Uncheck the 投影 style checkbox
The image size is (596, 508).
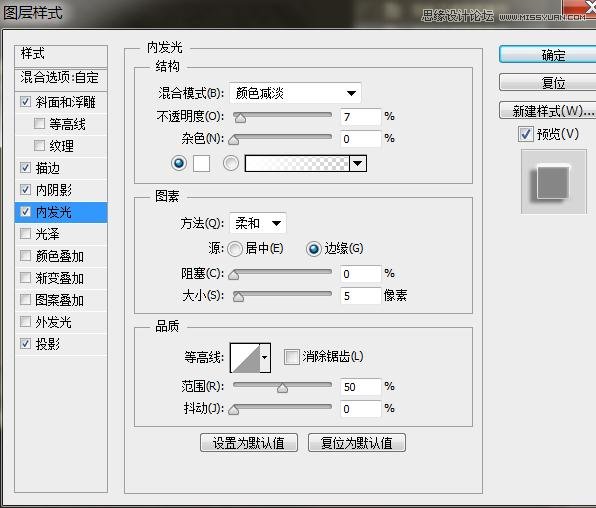pyautogui.click(x=25, y=344)
